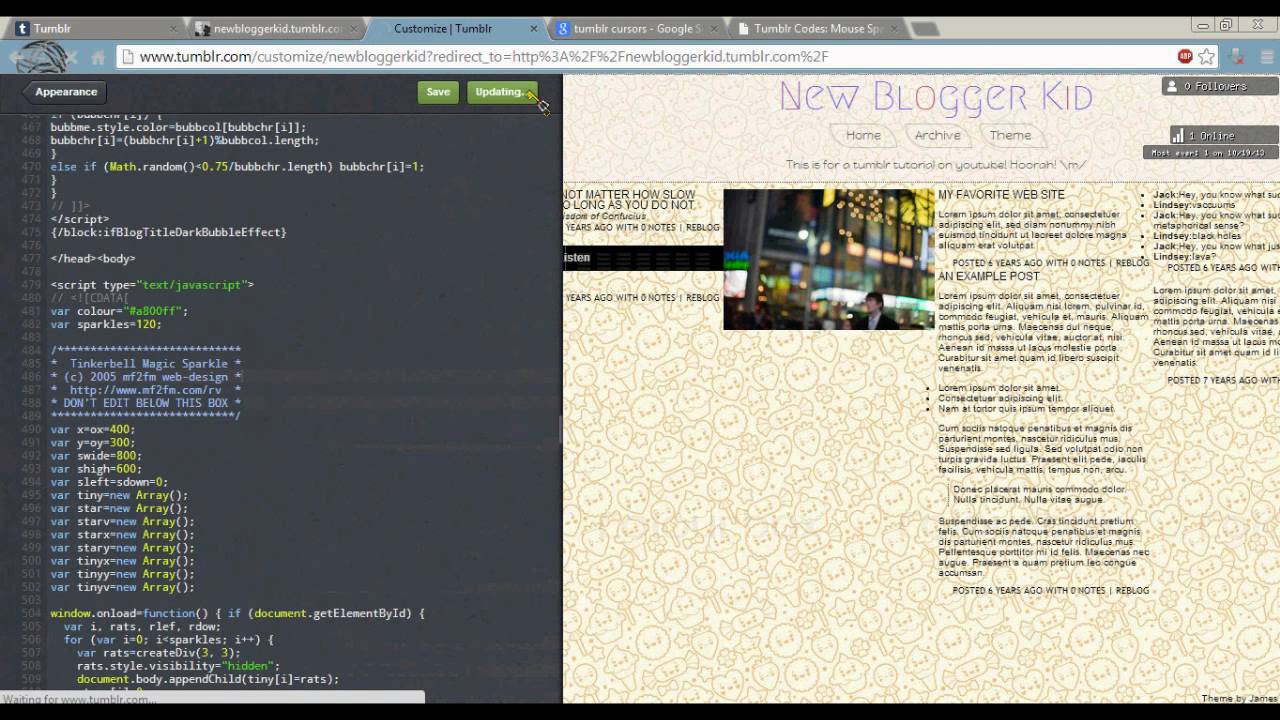Click the Google favicon on tumblr cursors tab
This screenshot has height=720, width=1280.
(563, 29)
